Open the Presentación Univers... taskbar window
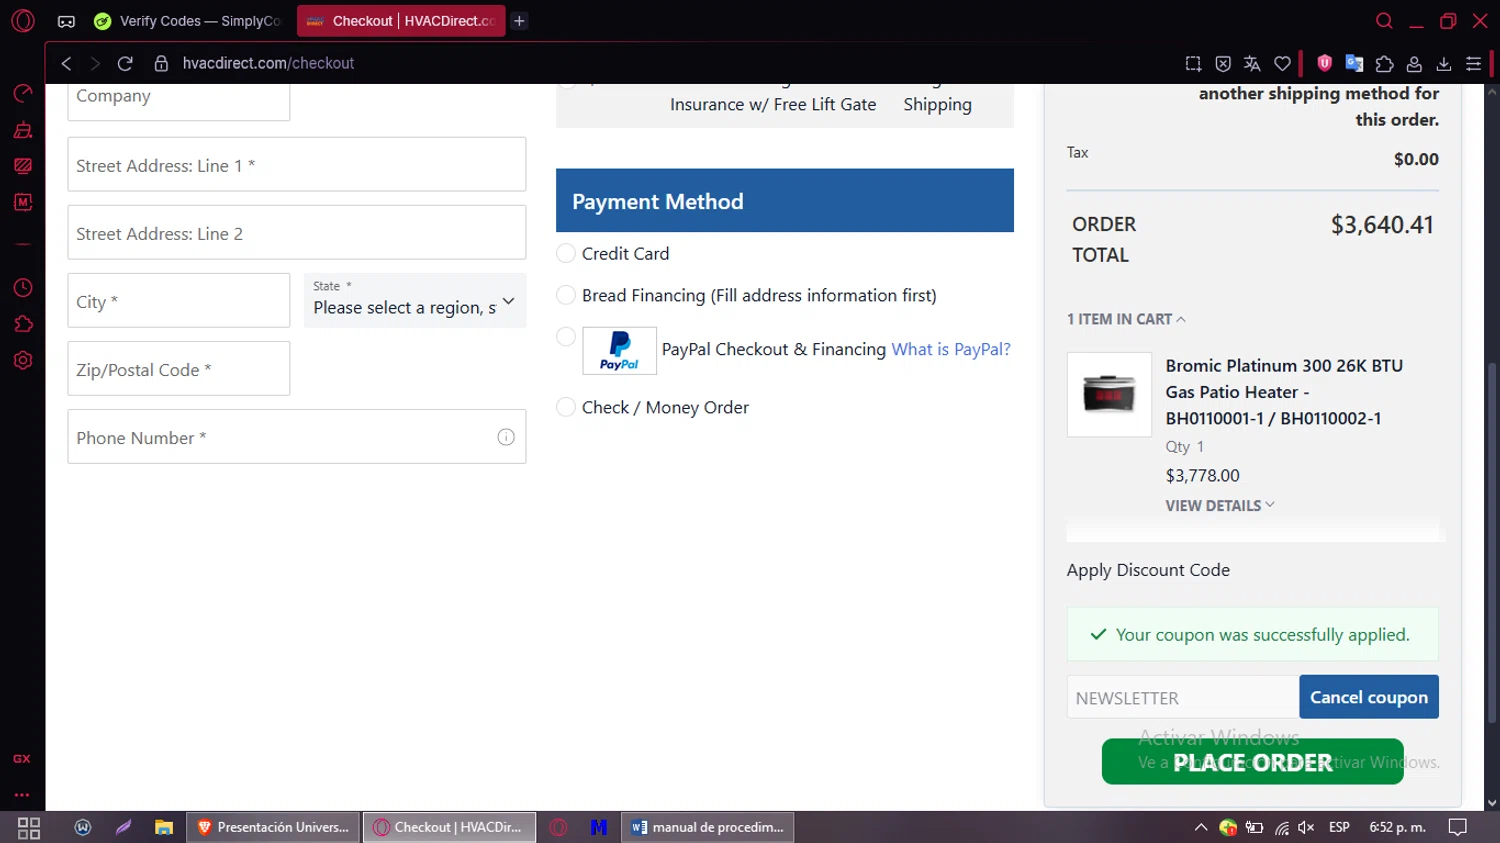Image resolution: width=1500 pixels, height=843 pixels. click(273, 827)
